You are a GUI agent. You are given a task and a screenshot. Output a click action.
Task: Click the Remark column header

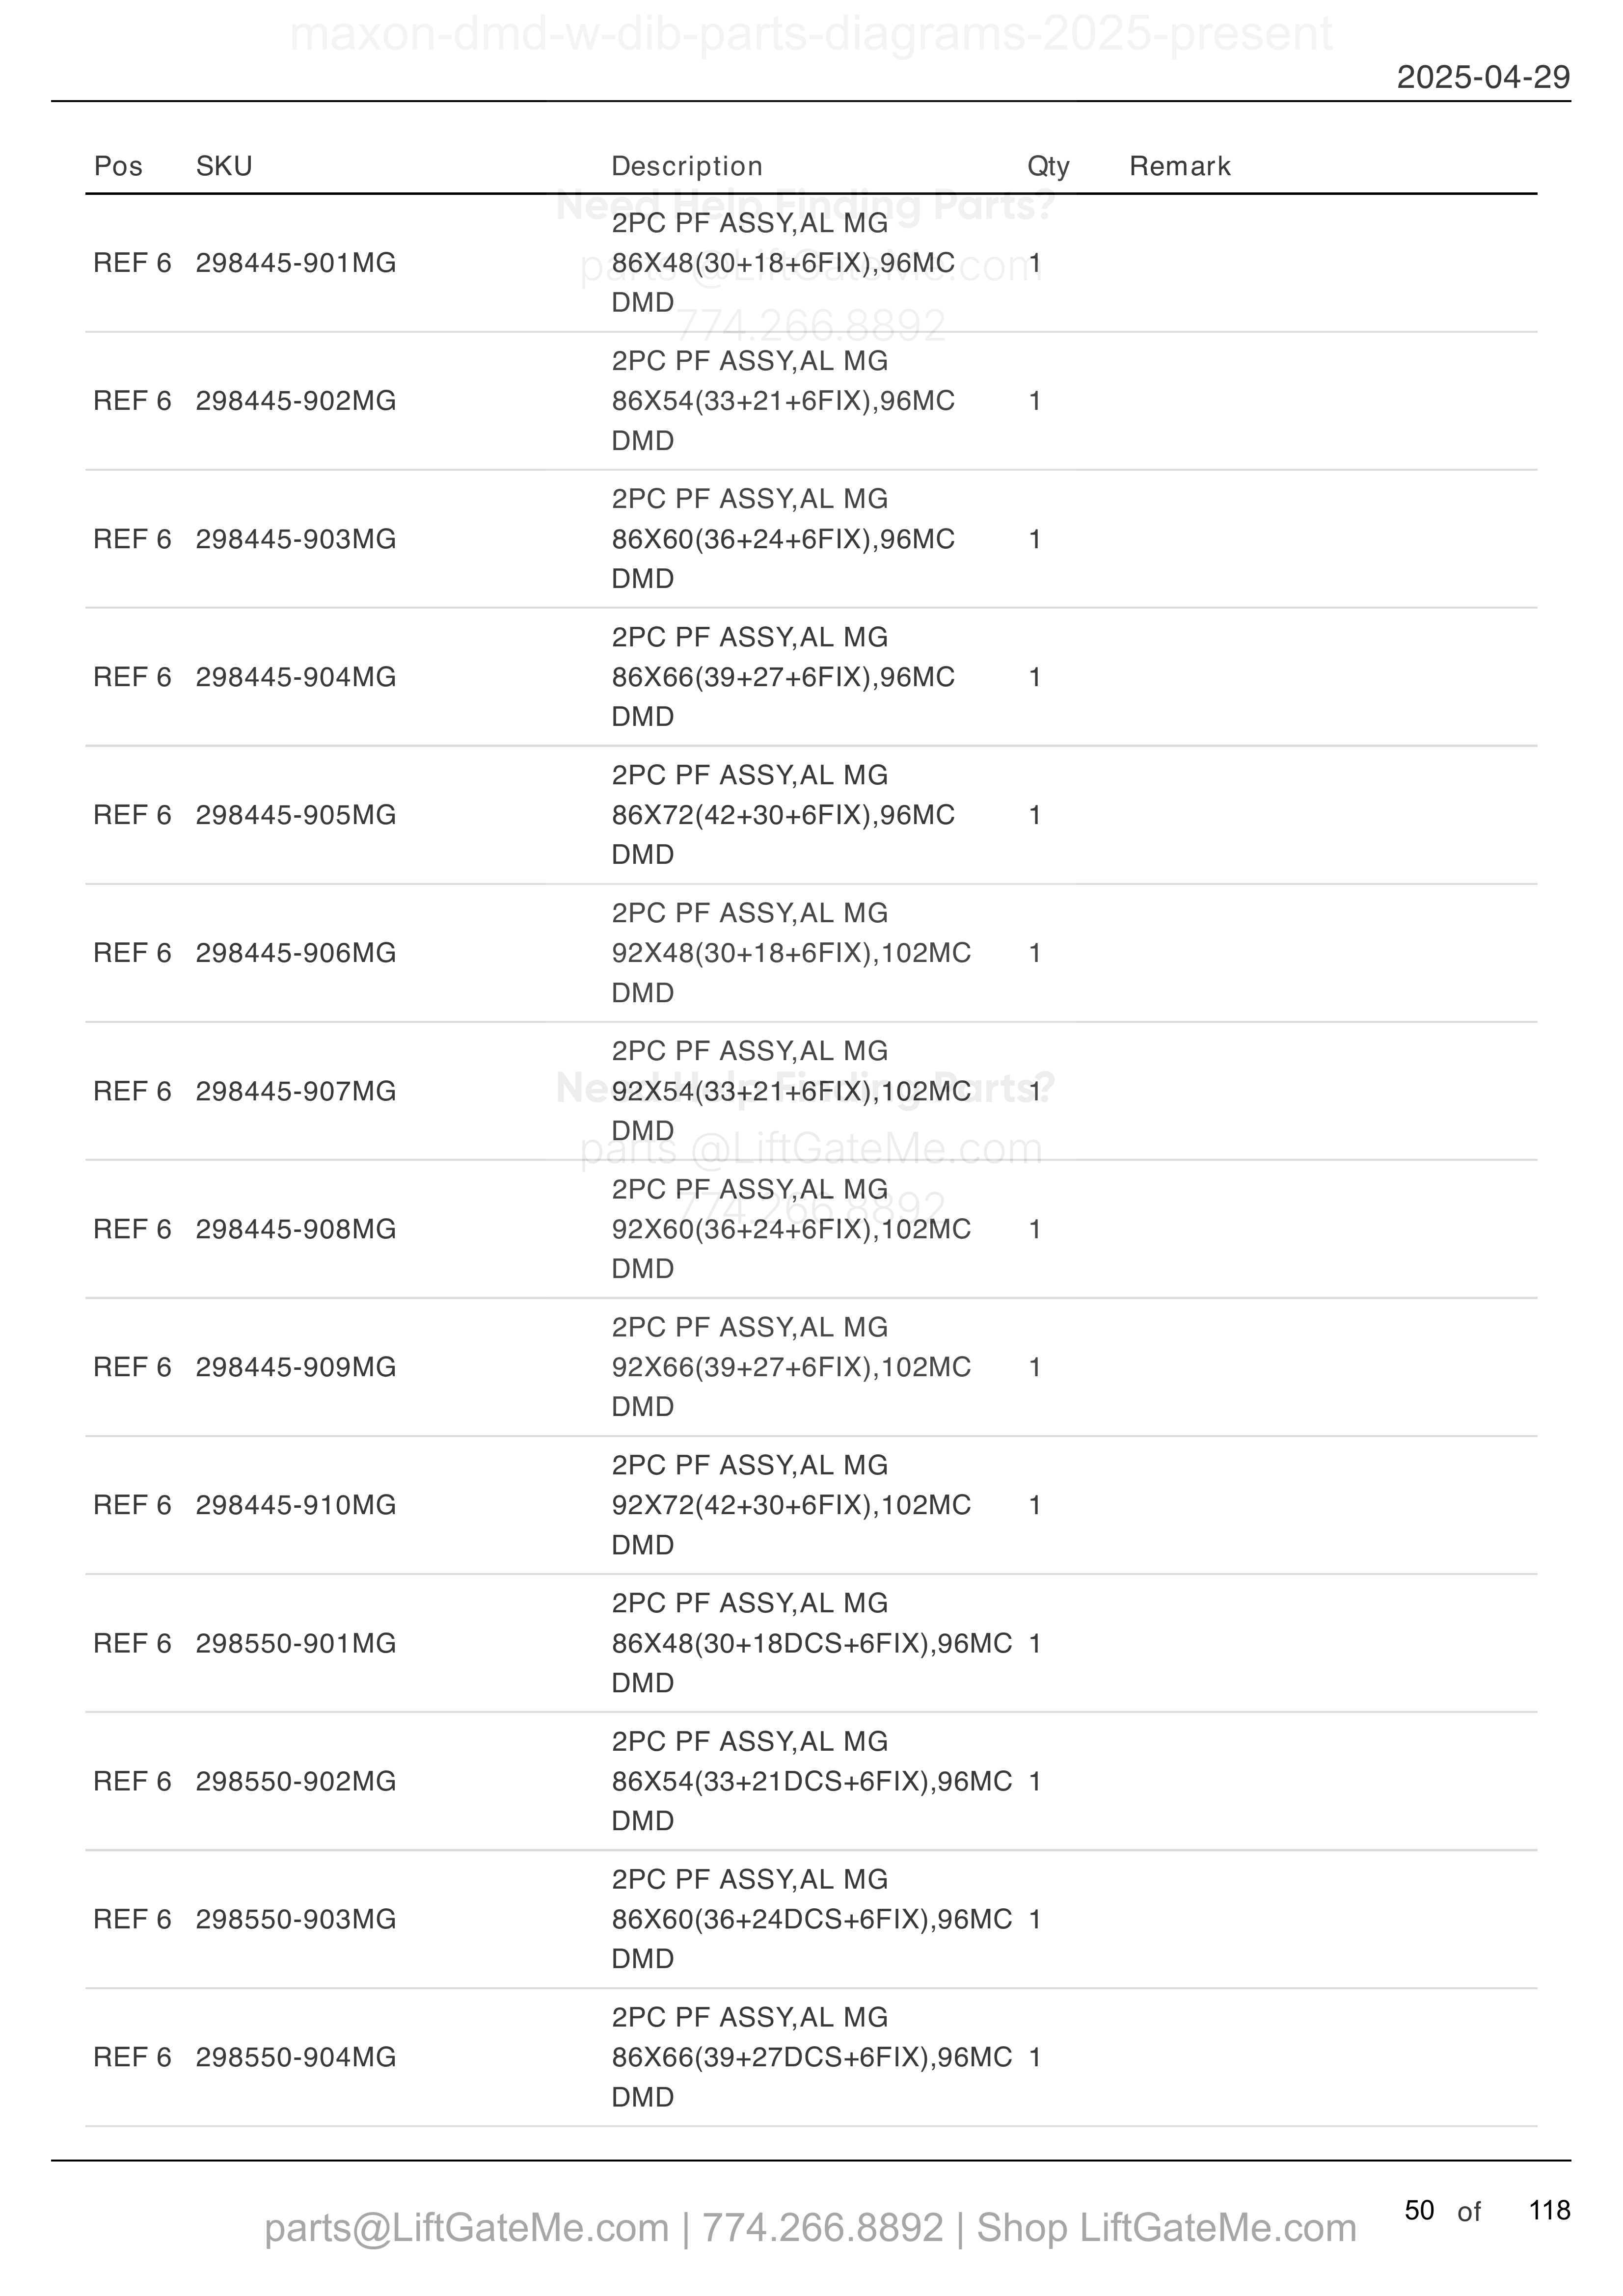tap(1180, 166)
